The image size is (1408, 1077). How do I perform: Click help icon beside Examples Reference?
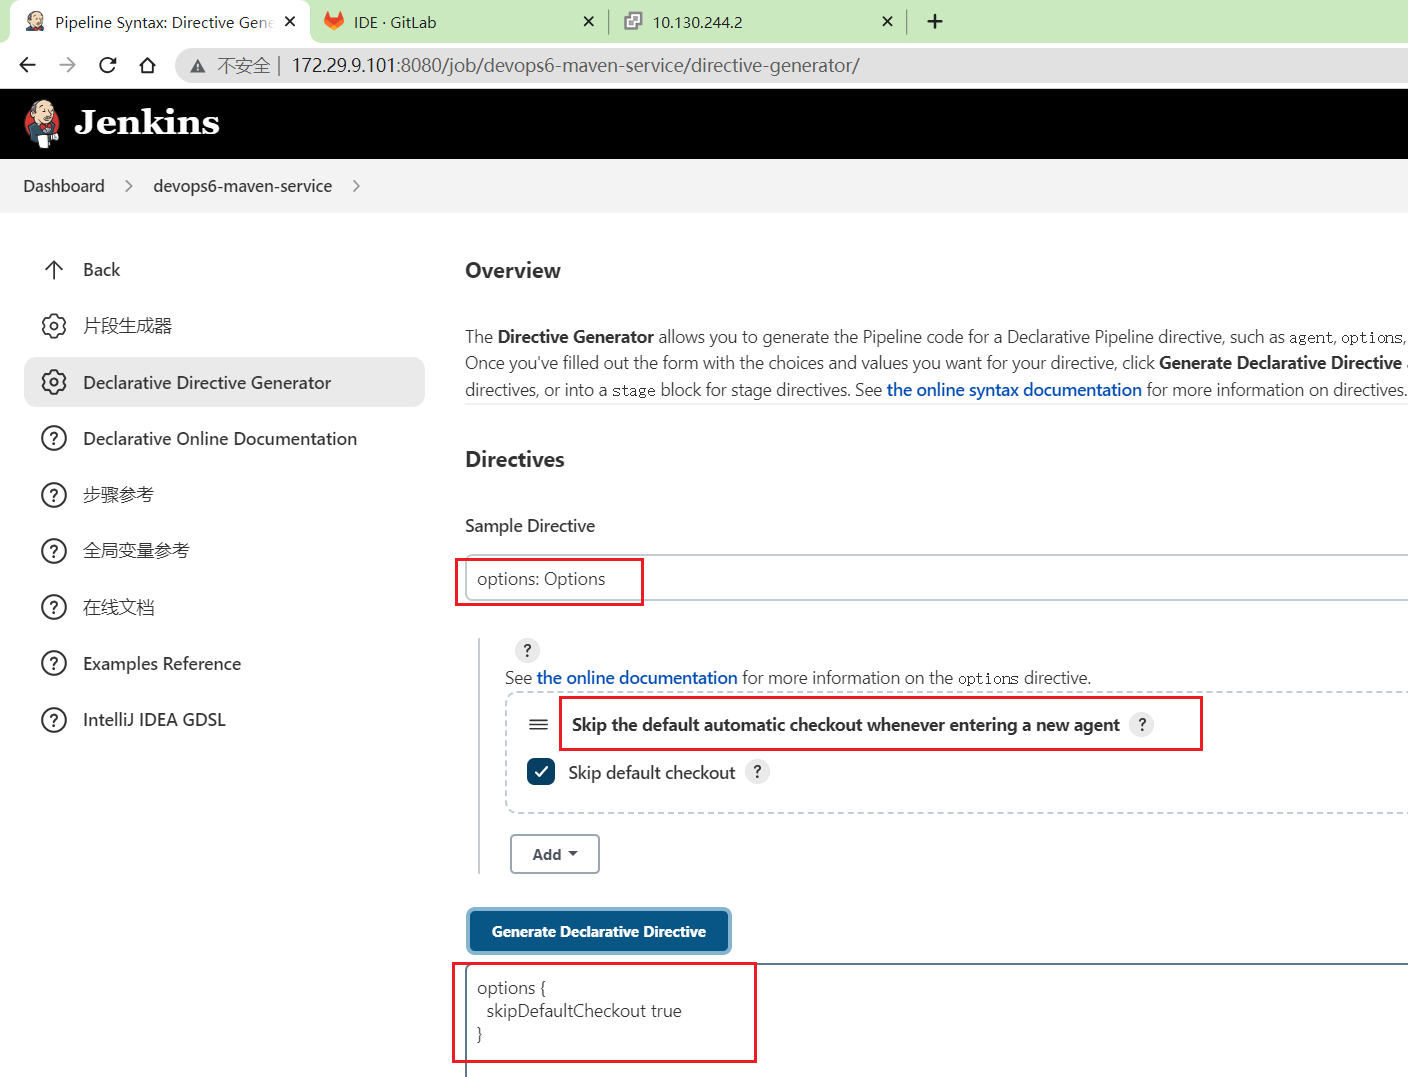[54, 663]
